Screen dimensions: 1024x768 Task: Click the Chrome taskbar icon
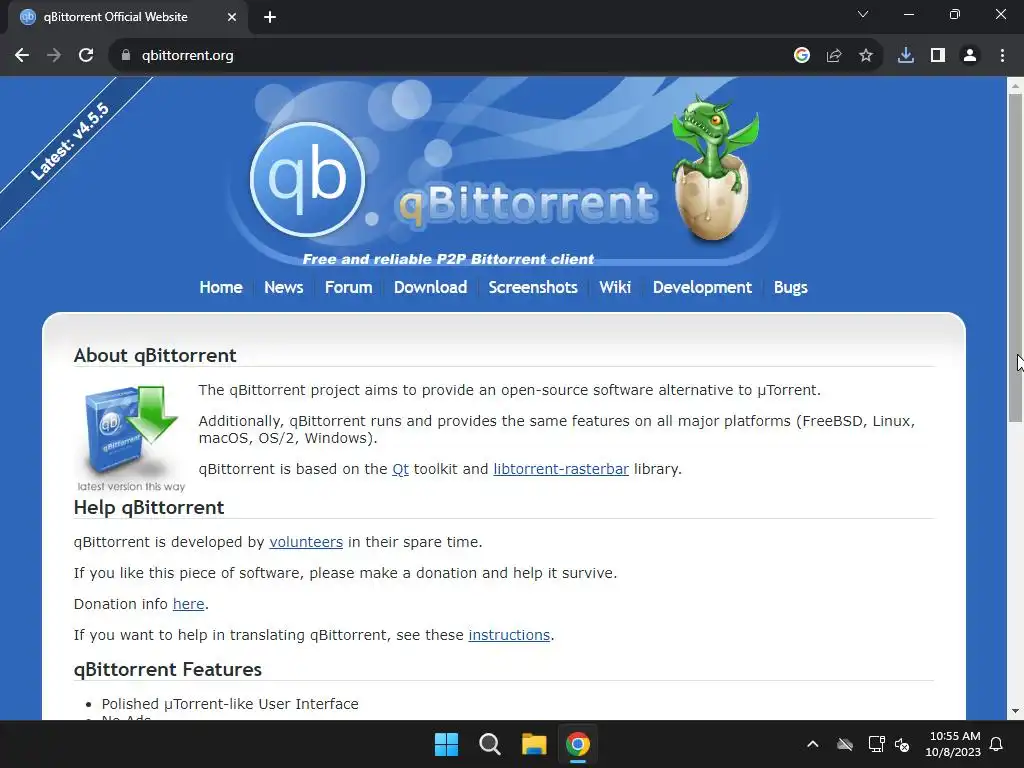[577, 744]
